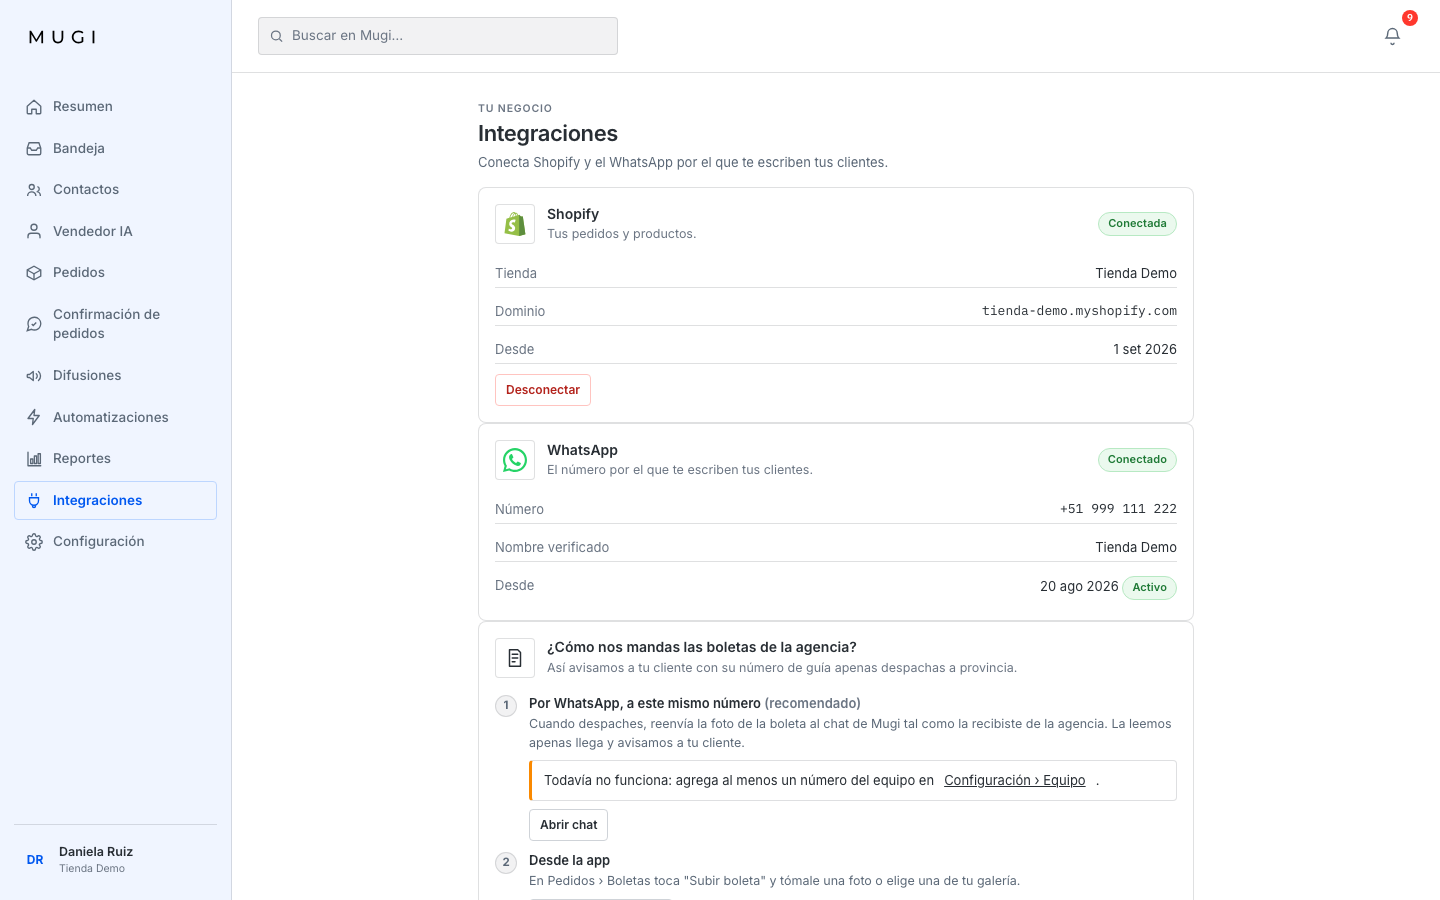1440x900 pixels.
Task: Open Daniela Ruiz account name
Action: coord(96,852)
